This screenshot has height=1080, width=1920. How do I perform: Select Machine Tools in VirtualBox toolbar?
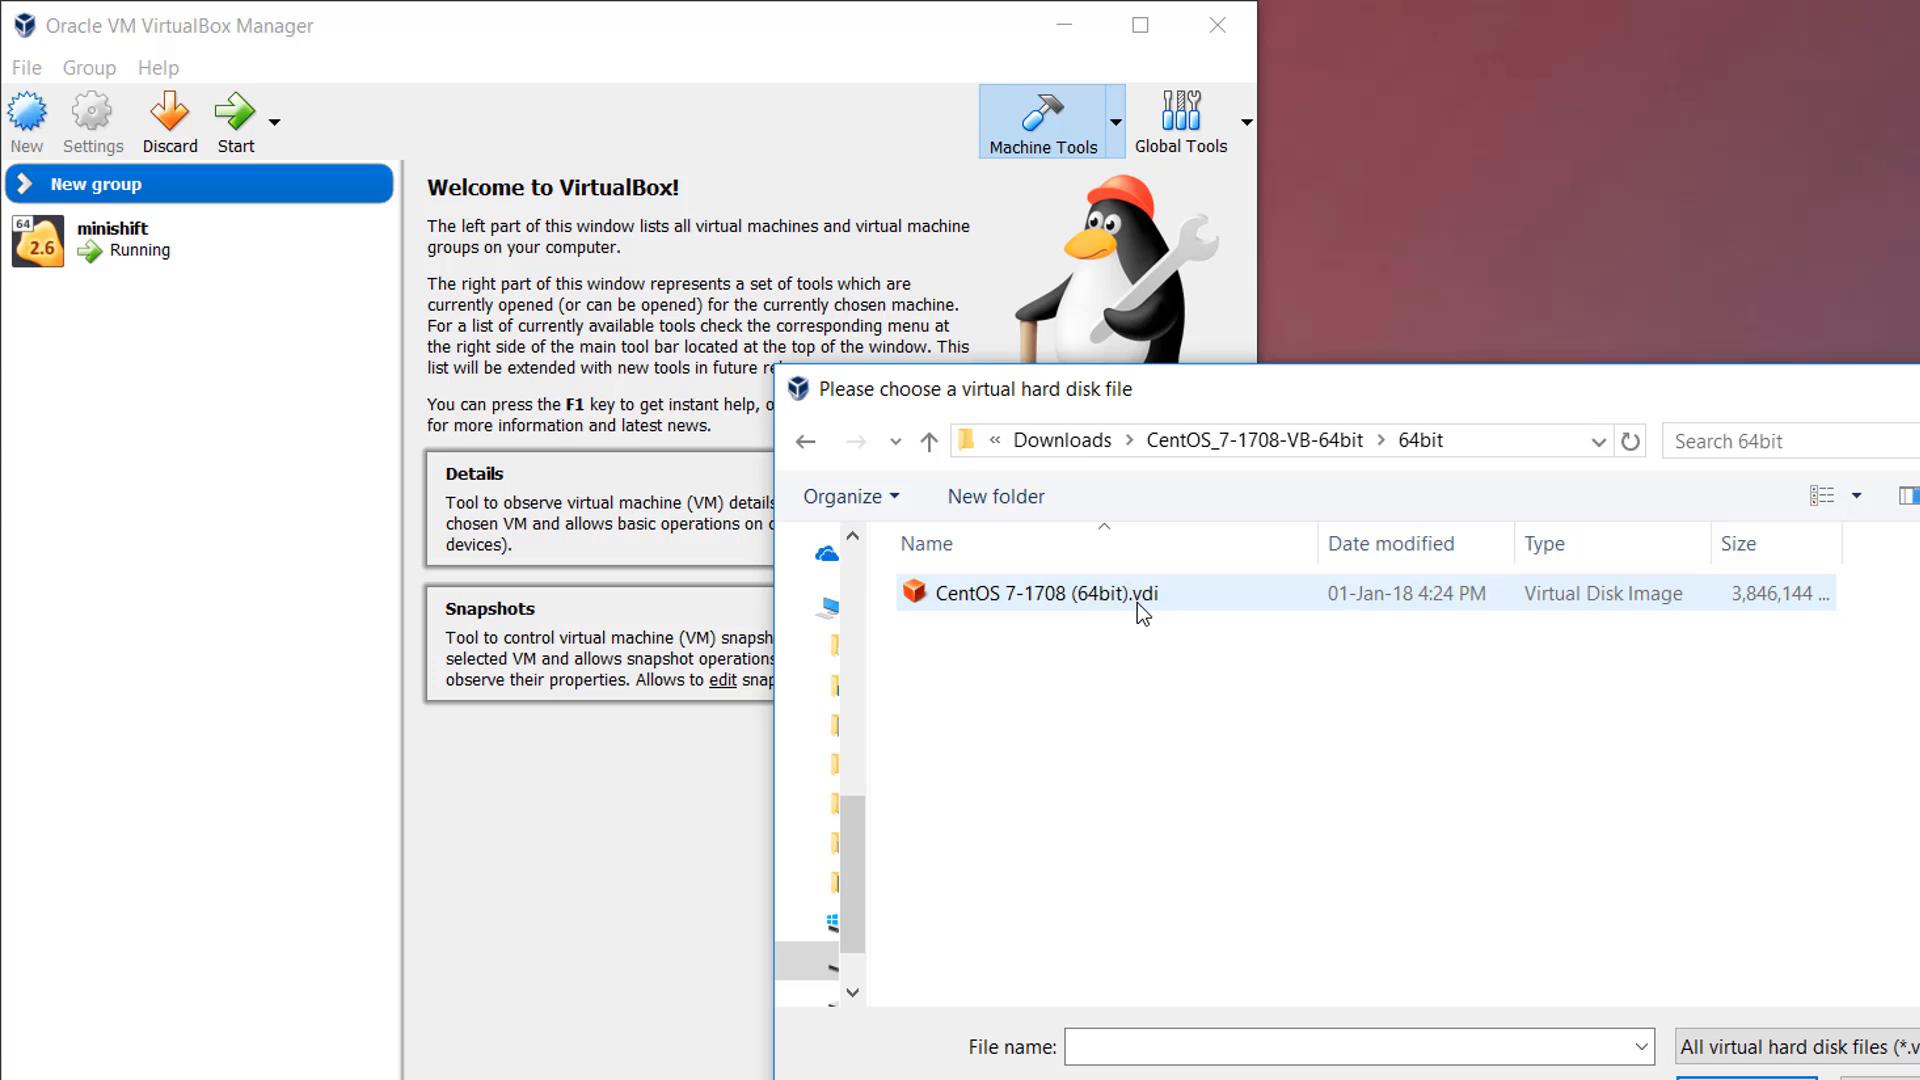pos(1043,122)
